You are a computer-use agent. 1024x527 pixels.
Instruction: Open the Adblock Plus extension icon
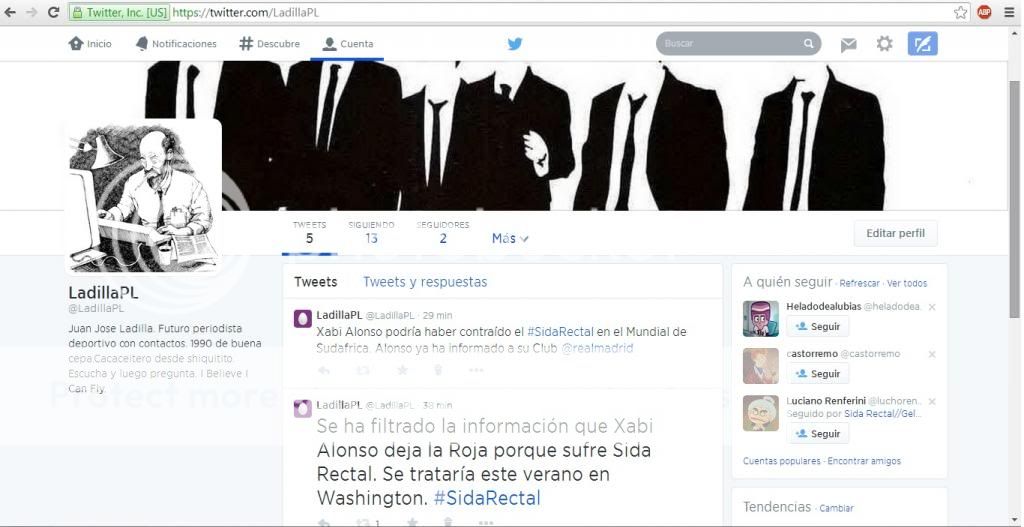[984, 12]
